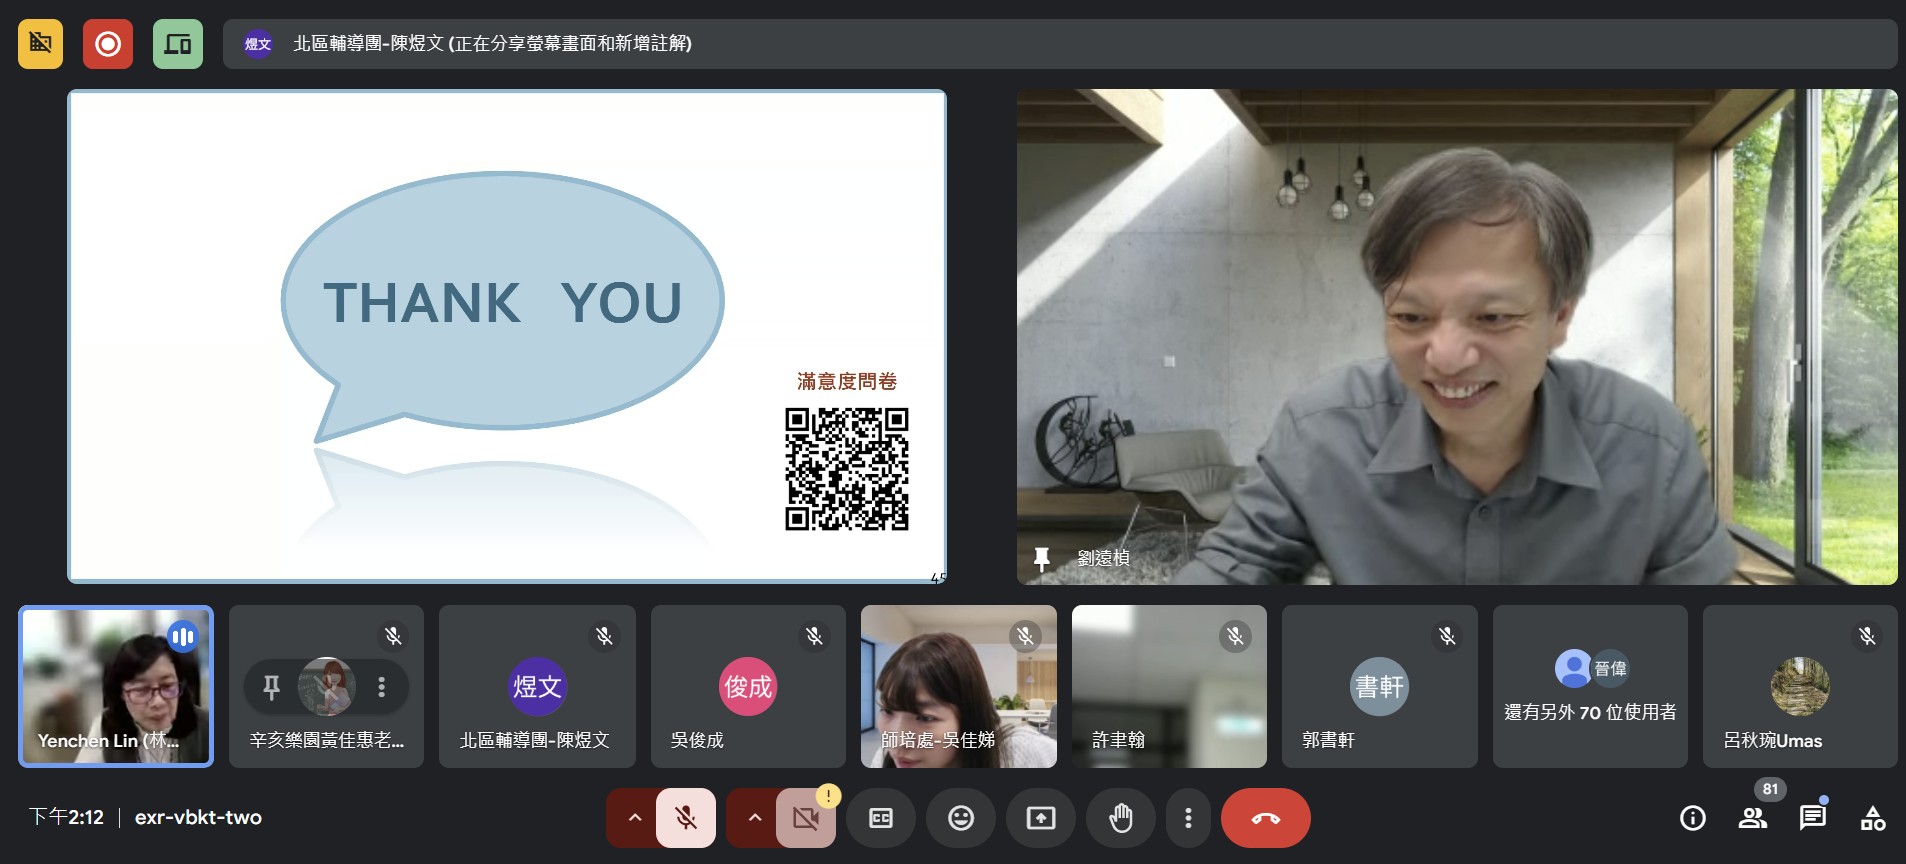Viewport: 1906px width, 864px height.
Task: Open the chat messages panel
Action: pos(1812,818)
